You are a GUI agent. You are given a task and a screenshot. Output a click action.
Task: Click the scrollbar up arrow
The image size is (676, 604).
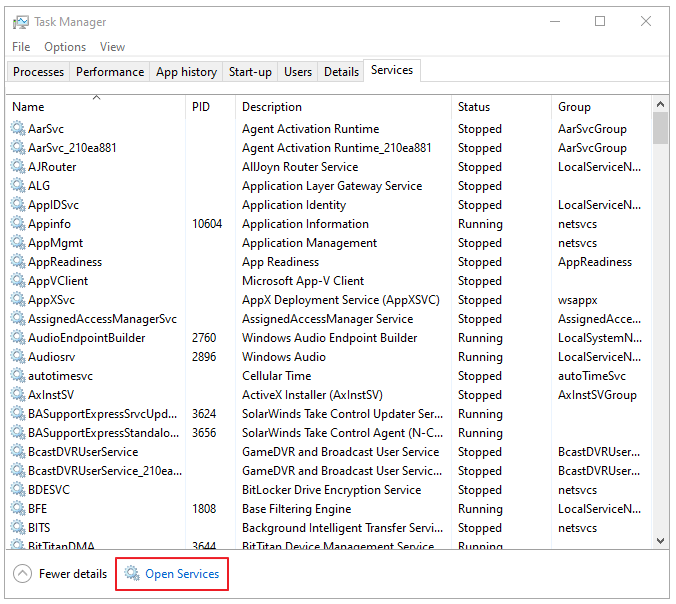point(660,104)
